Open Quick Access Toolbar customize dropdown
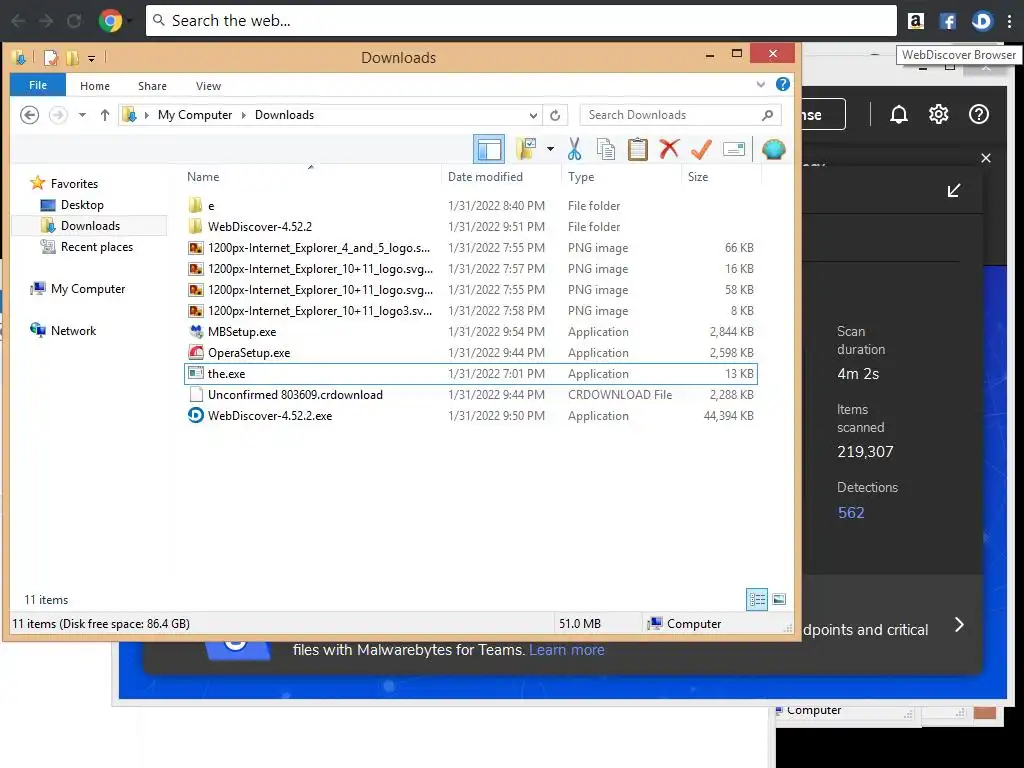The width and height of the screenshot is (1024, 768). click(91, 59)
